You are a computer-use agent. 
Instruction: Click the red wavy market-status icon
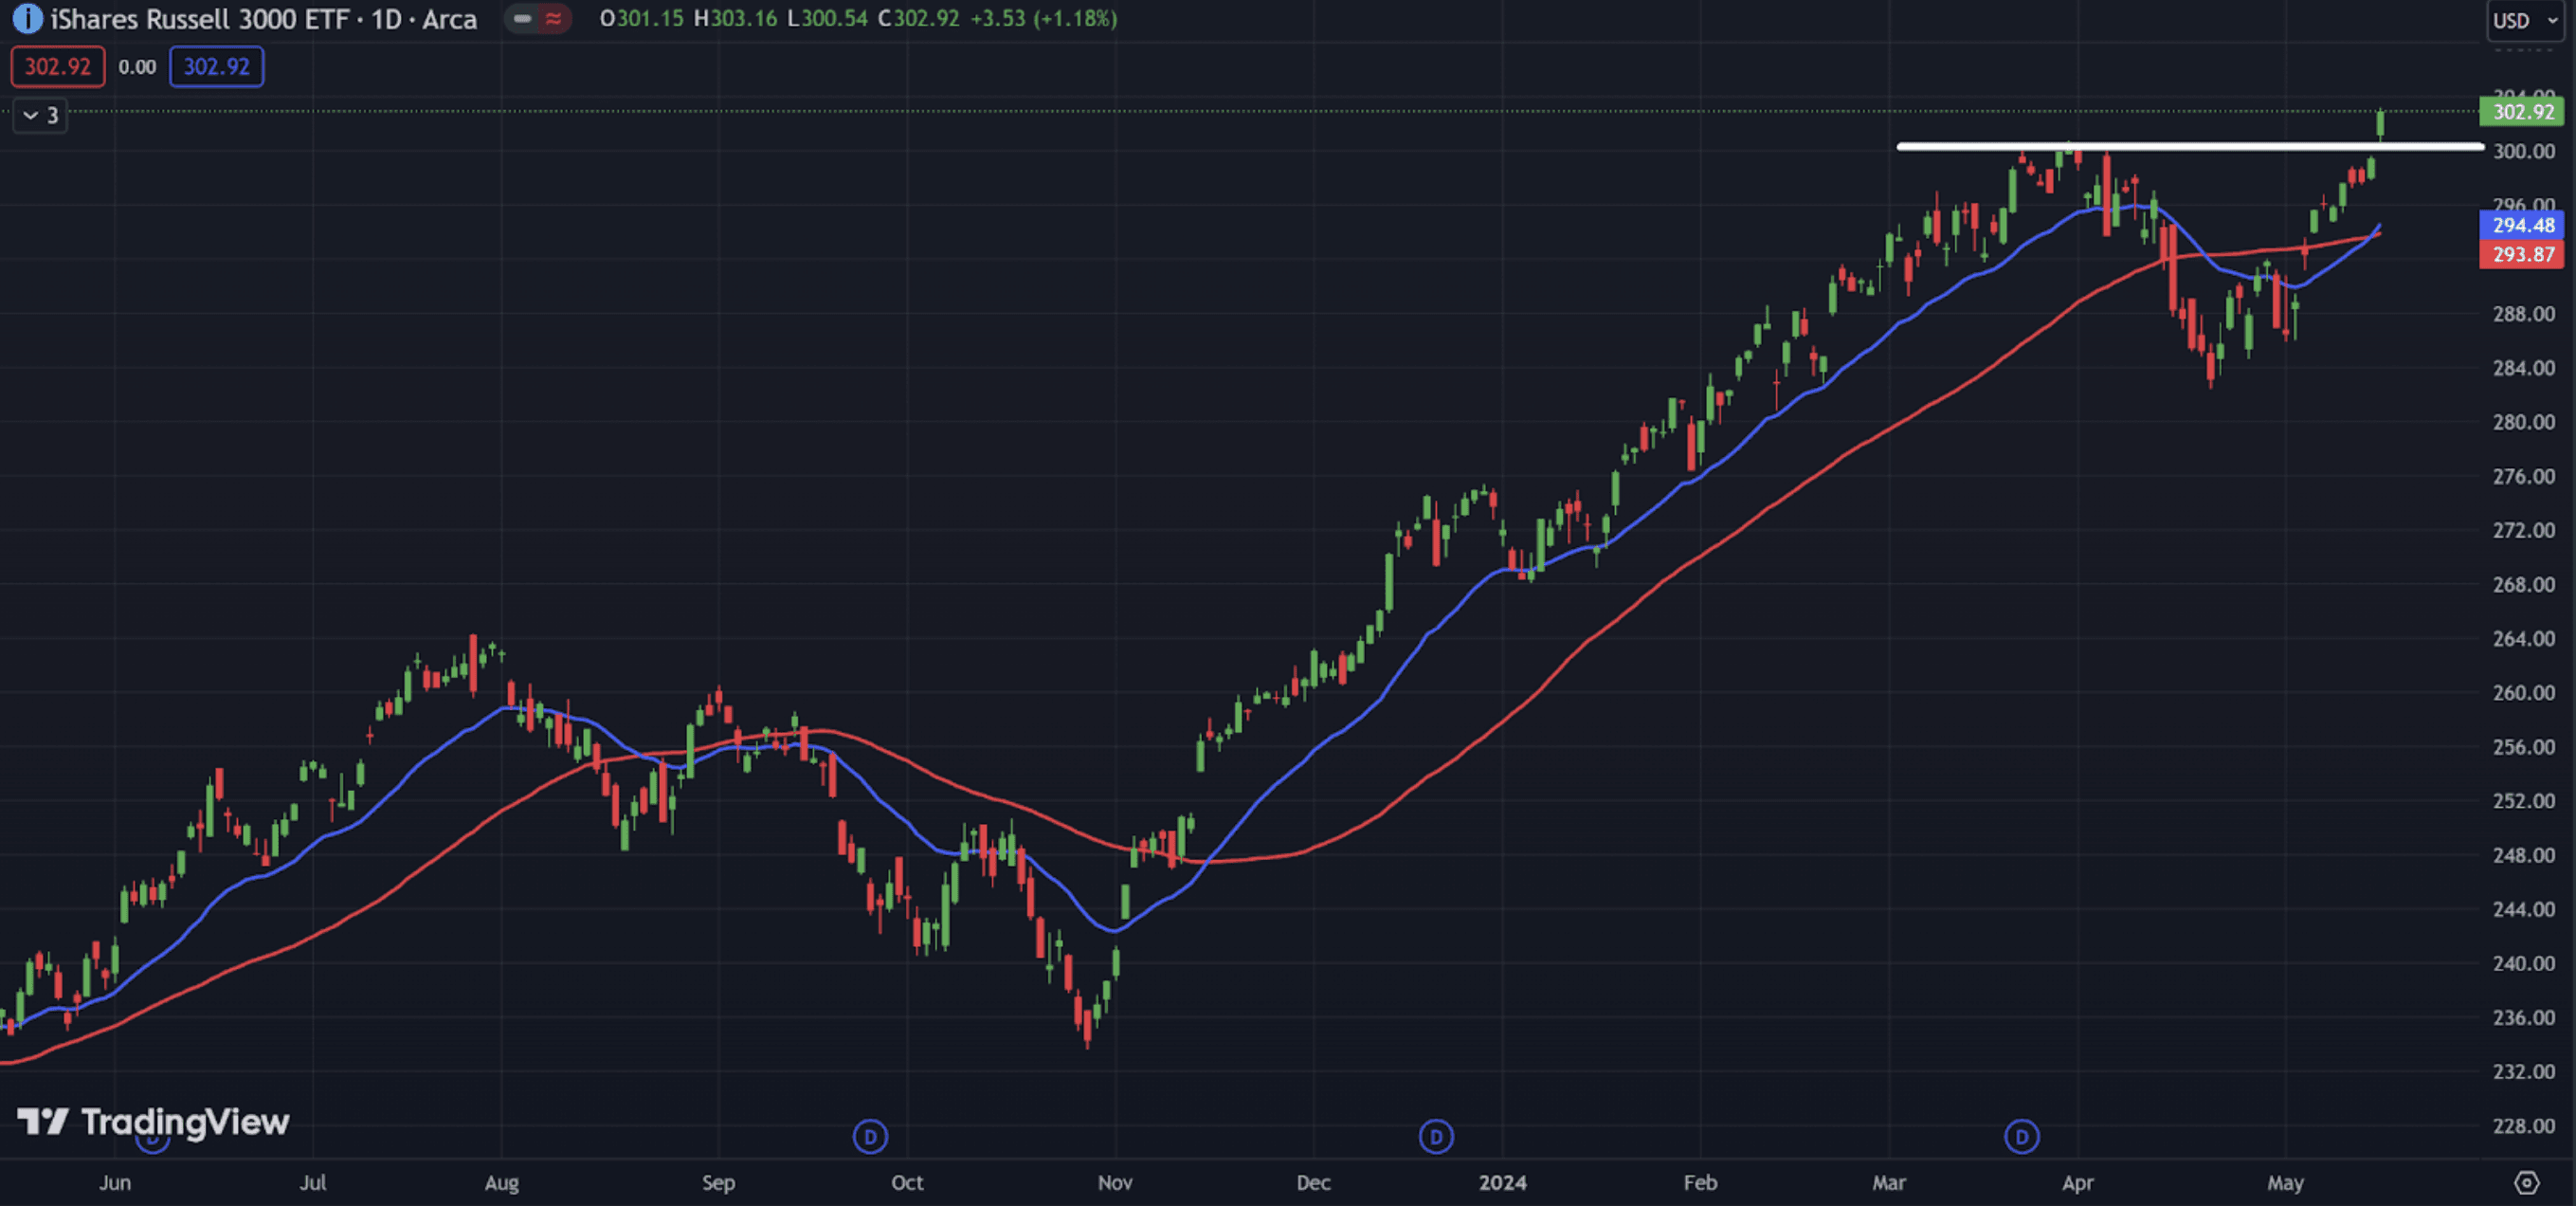tap(553, 19)
